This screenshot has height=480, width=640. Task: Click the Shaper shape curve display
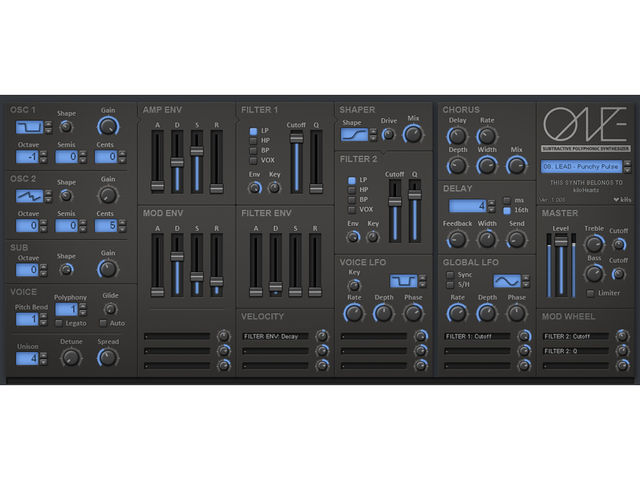tap(354, 135)
